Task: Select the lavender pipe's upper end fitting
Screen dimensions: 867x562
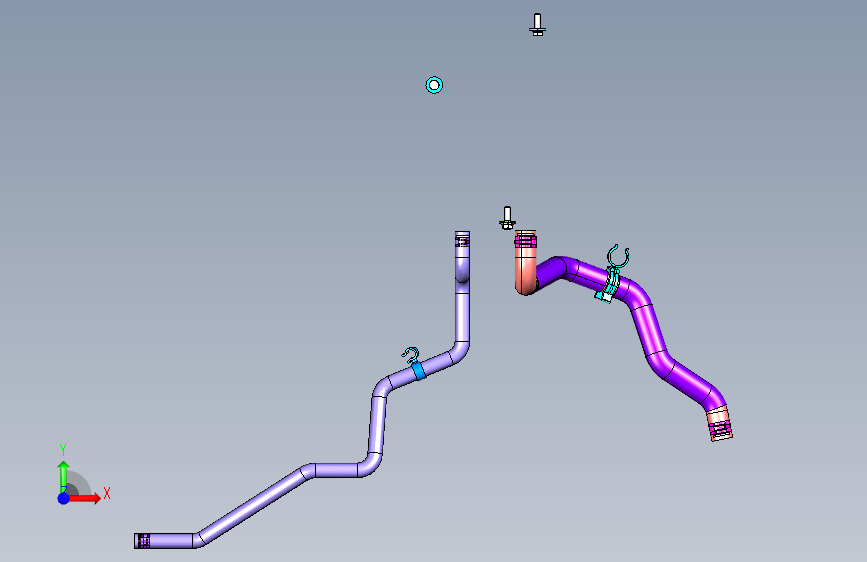Action: click(462, 240)
